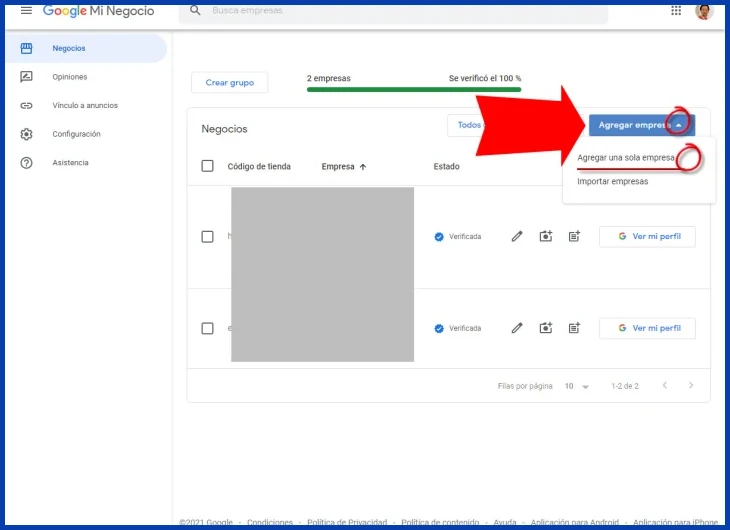
Task: Click the account profile avatar
Action: click(x=704, y=11)
